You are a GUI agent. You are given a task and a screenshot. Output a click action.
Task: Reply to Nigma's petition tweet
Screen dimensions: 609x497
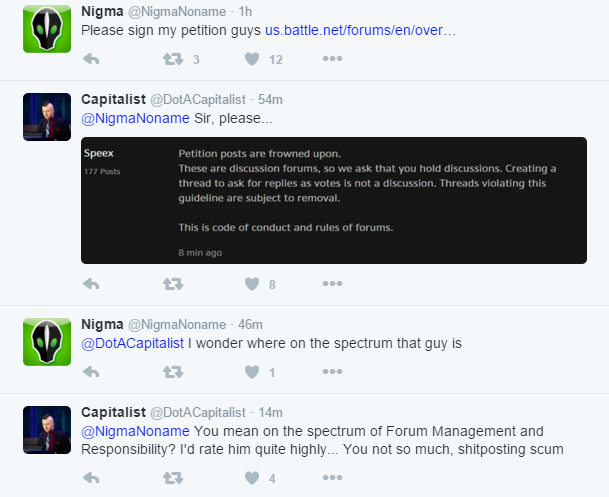pyautogui.click(x=91, y=59)
